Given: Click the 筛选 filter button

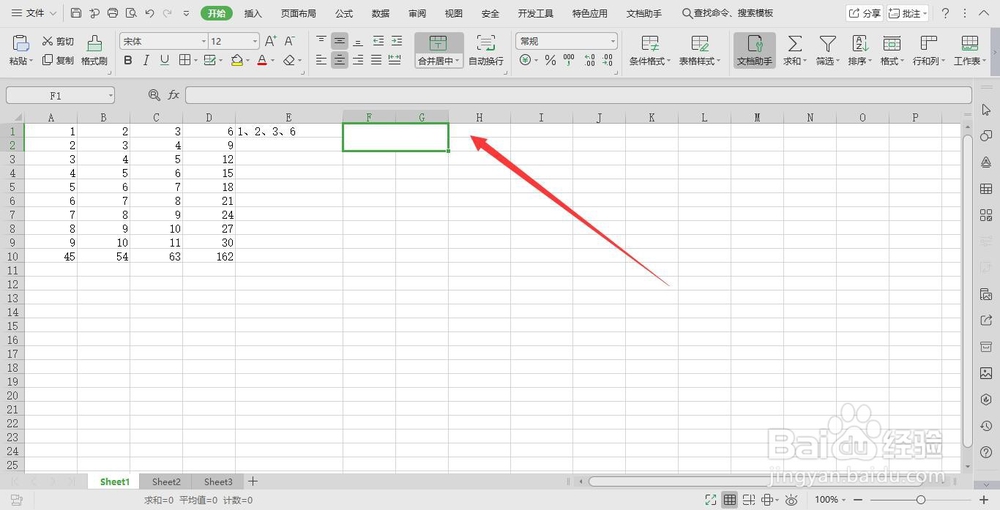Looking at the screenshot, I should click(827, 51).
